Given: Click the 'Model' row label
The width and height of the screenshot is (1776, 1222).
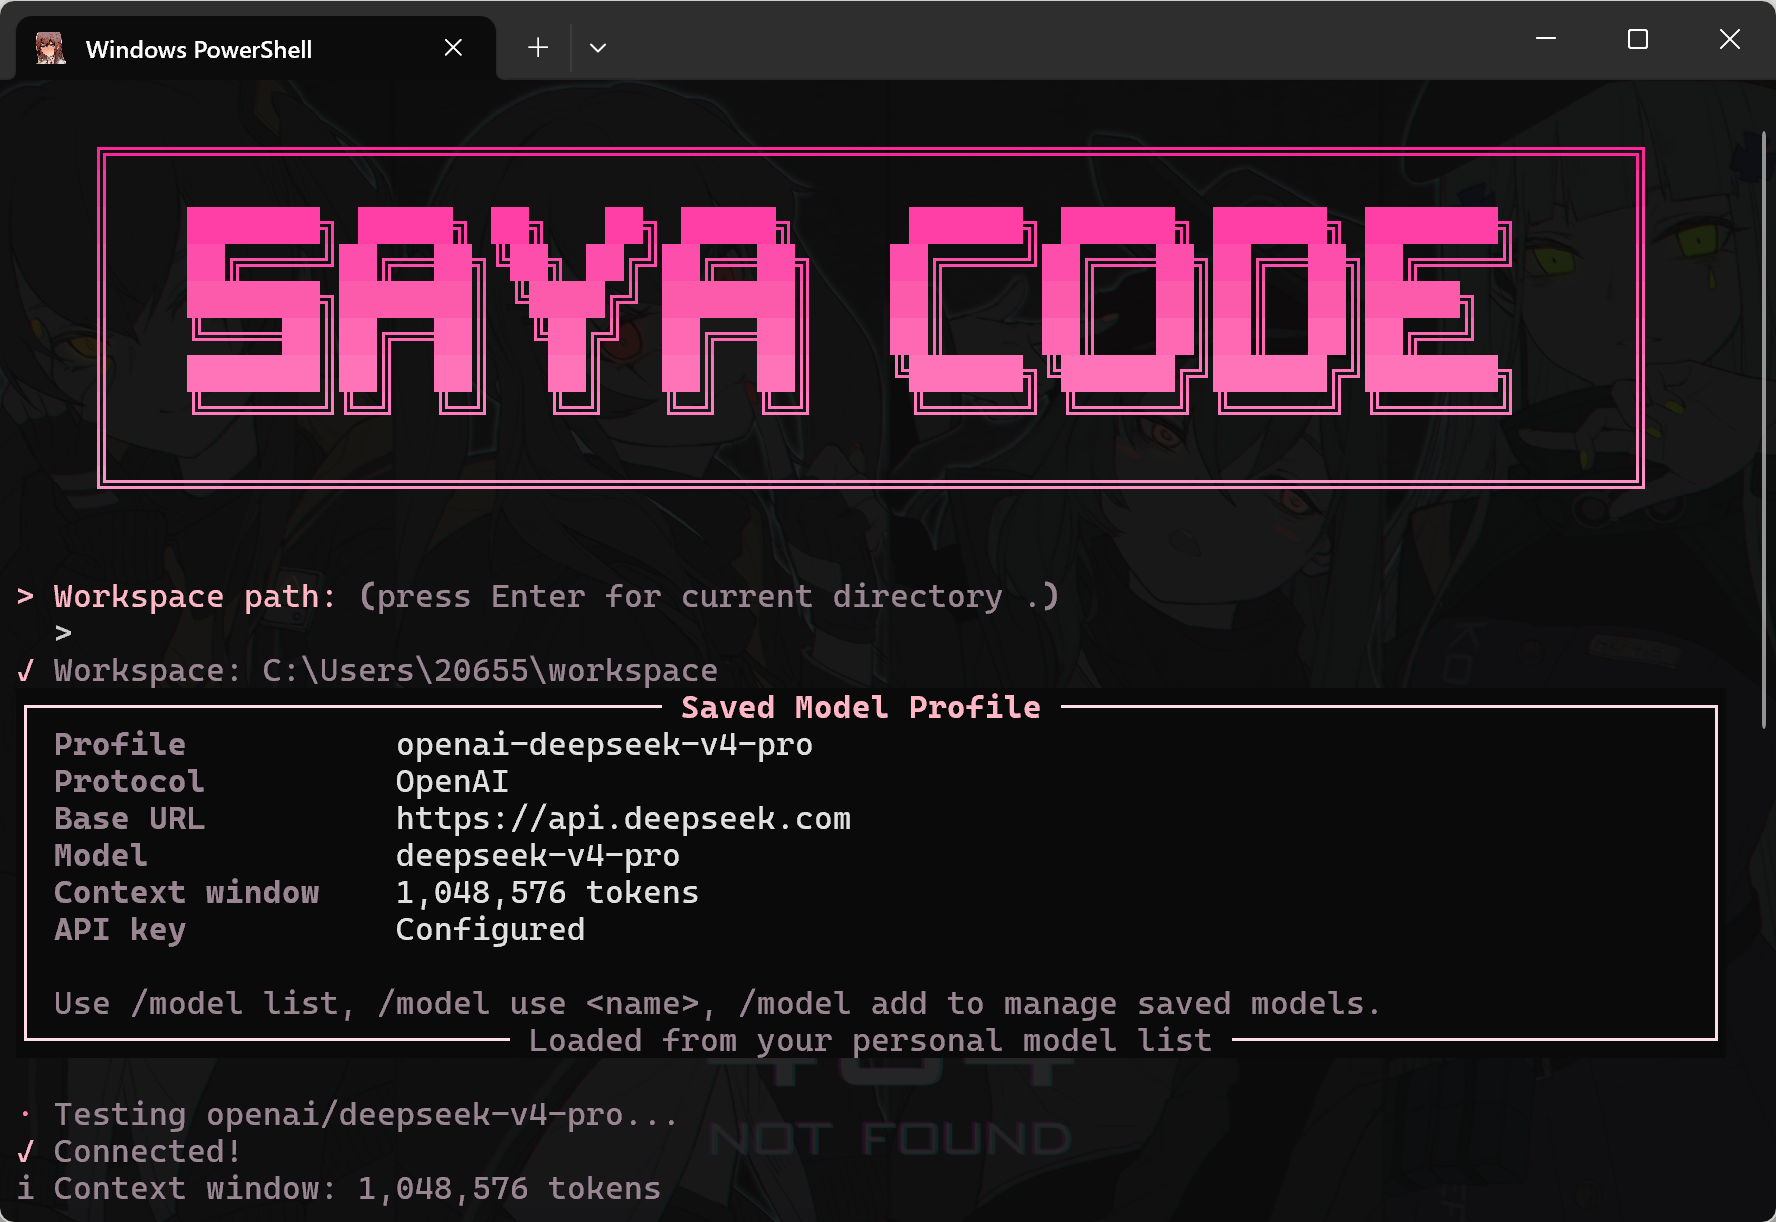Looking at the screenshot, I should pos(101,856).
